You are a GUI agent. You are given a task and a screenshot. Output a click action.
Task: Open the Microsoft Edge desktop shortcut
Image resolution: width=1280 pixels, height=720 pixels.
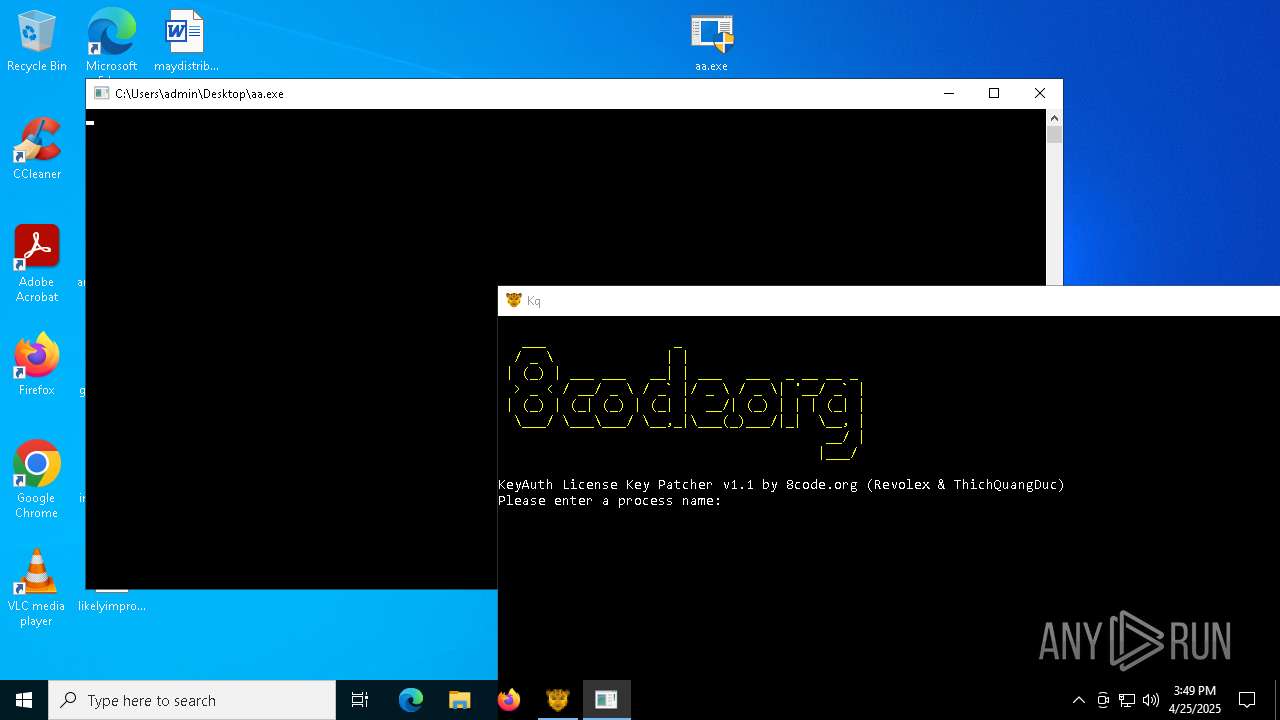point(111,40)
